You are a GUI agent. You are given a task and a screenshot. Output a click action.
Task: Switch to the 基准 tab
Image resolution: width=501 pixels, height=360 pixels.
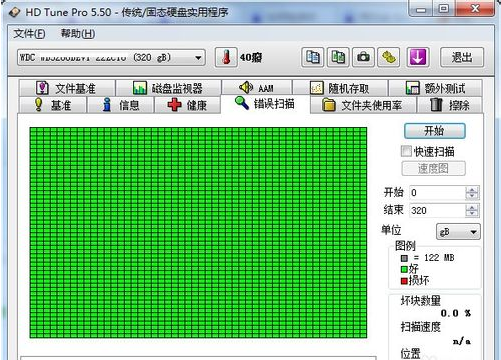click(x=53, y=105)
